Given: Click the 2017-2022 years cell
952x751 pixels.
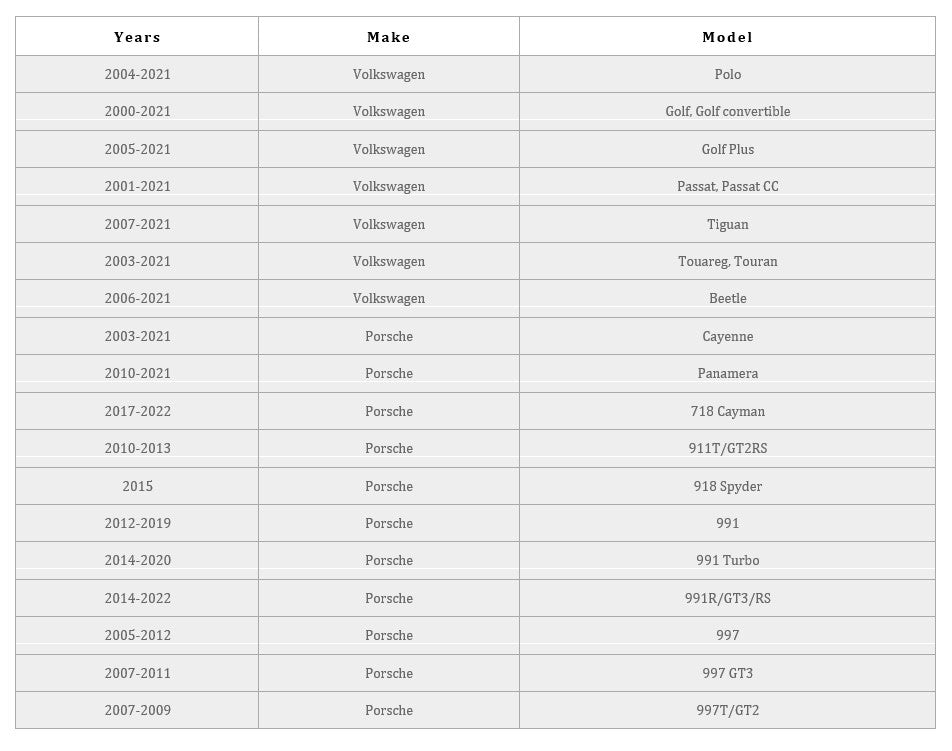Looking at the screenshot, I should pyautogui.click(x=137, y=411).
